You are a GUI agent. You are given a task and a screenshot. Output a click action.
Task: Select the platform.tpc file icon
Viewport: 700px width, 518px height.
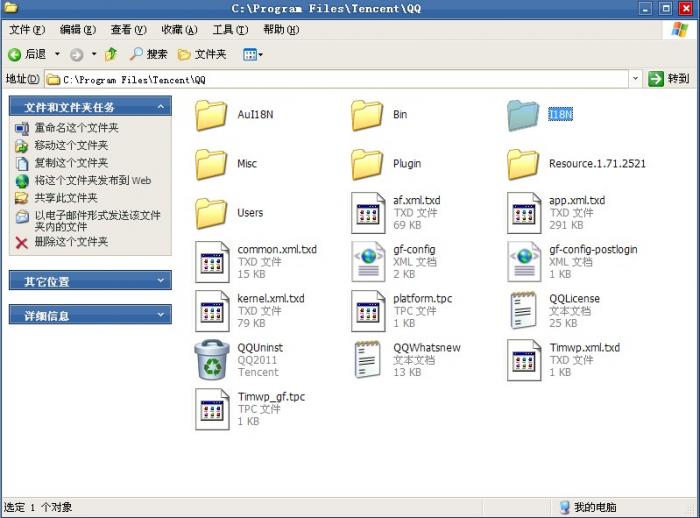[368, 311]
